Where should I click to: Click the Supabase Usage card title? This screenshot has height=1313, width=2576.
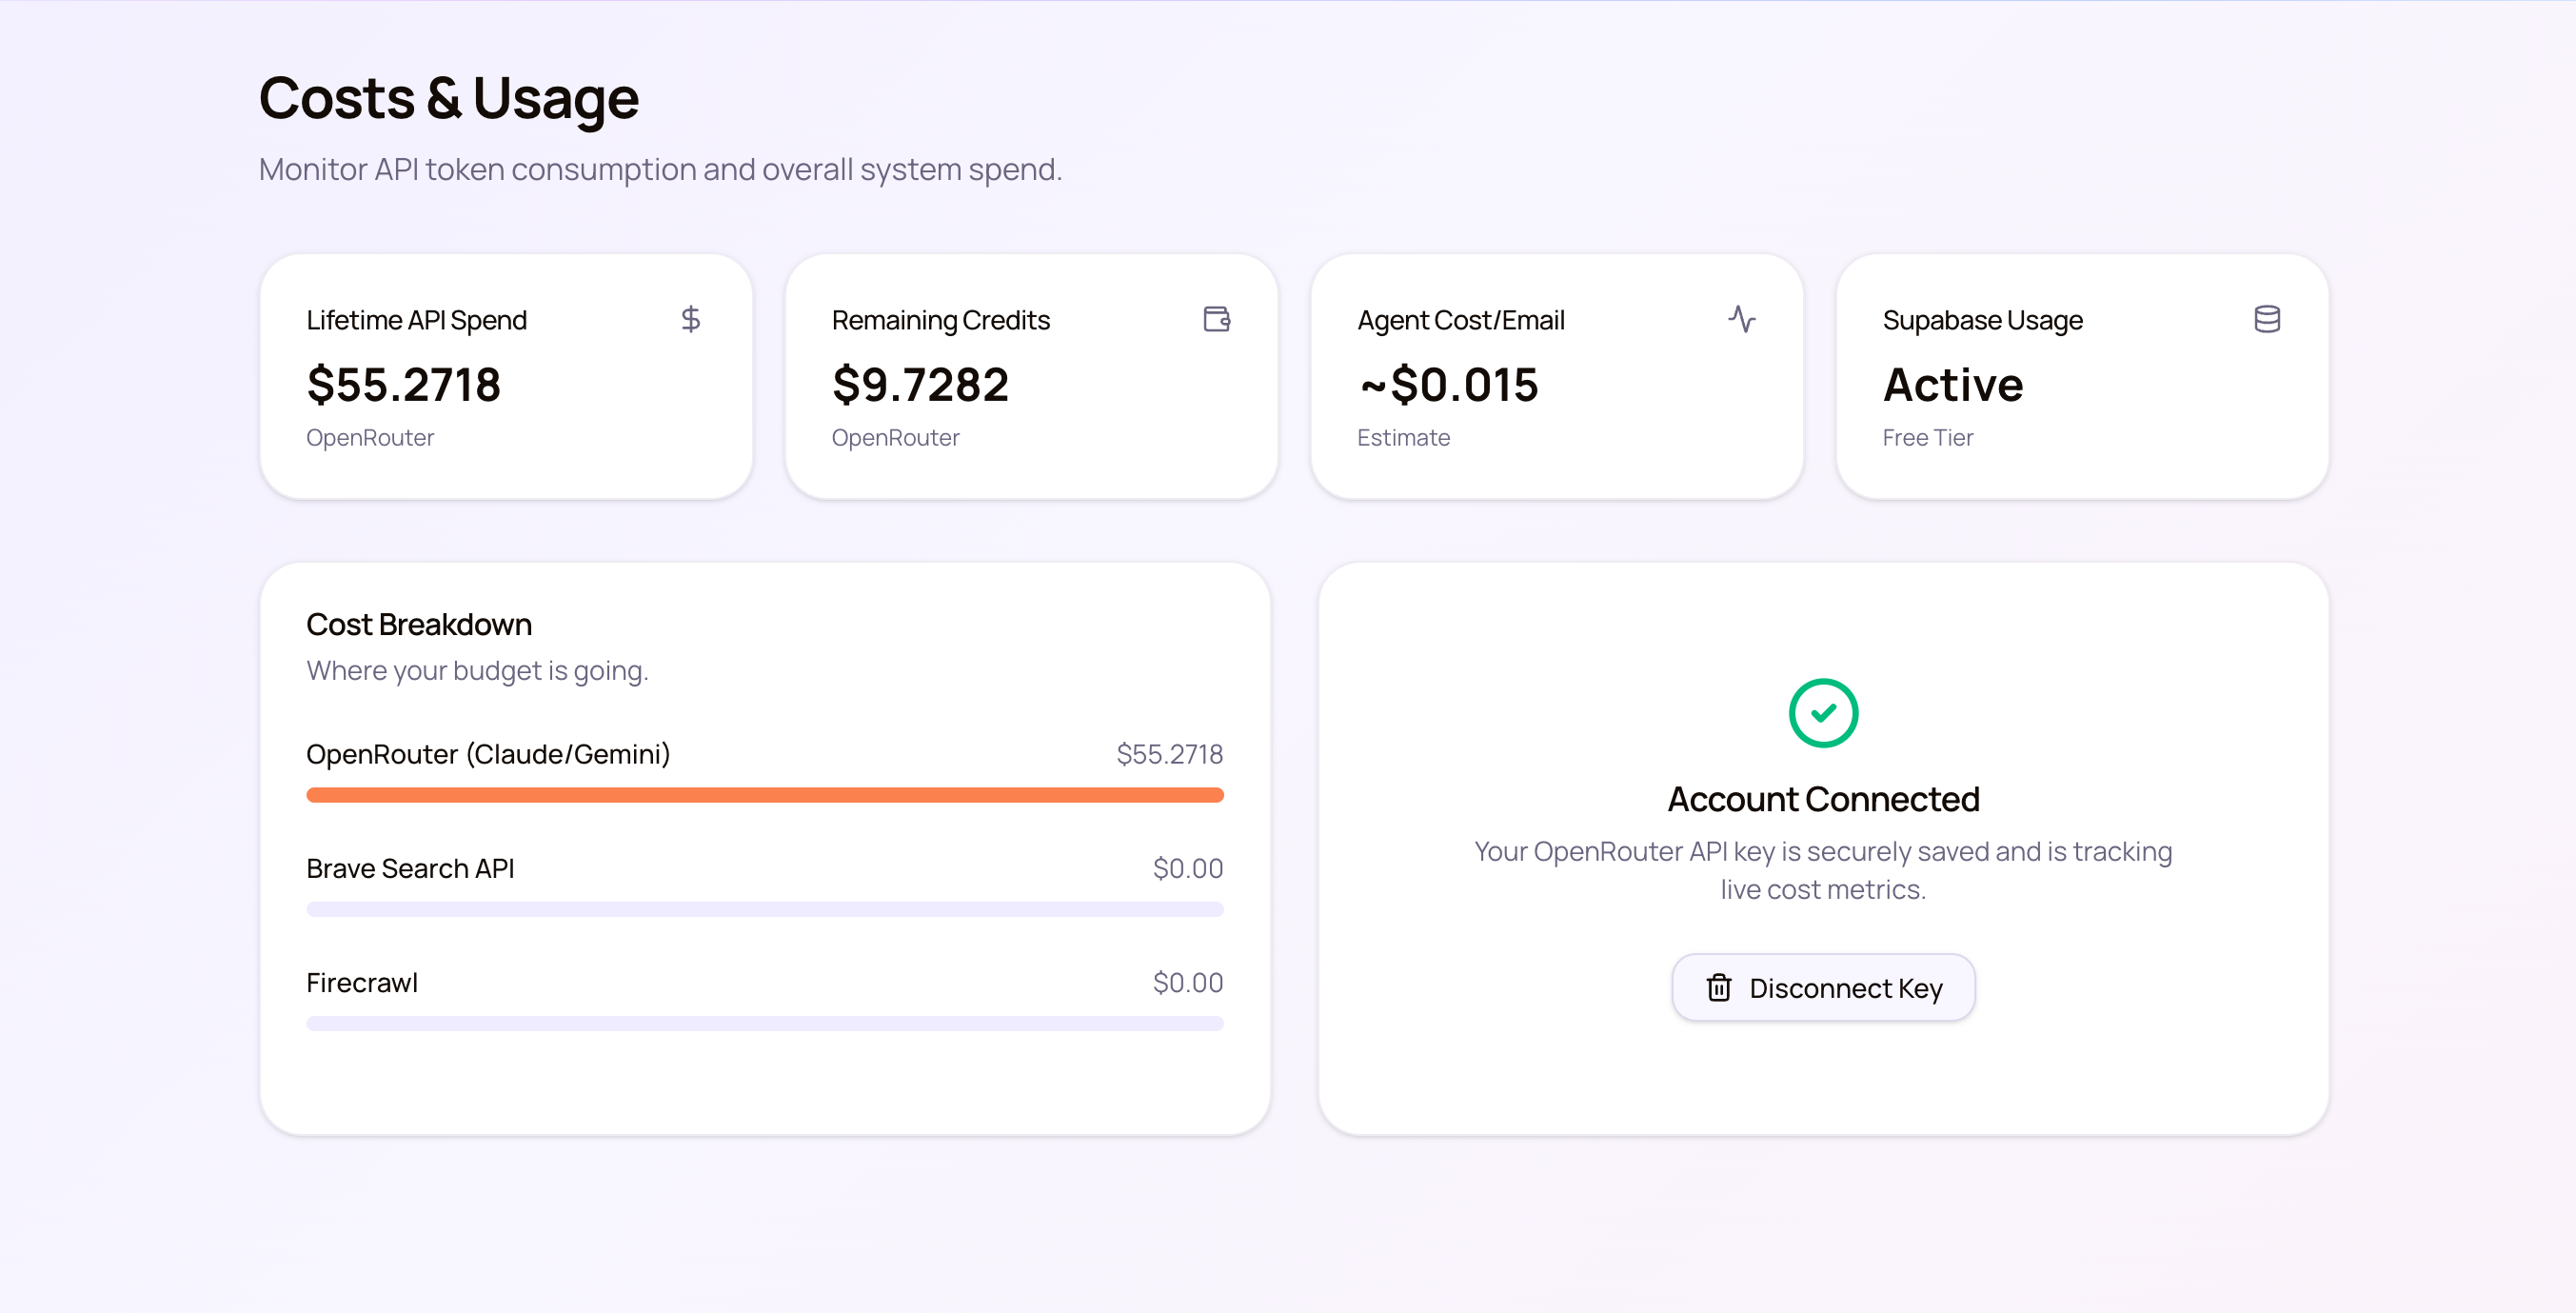[x=1983, y=320]
